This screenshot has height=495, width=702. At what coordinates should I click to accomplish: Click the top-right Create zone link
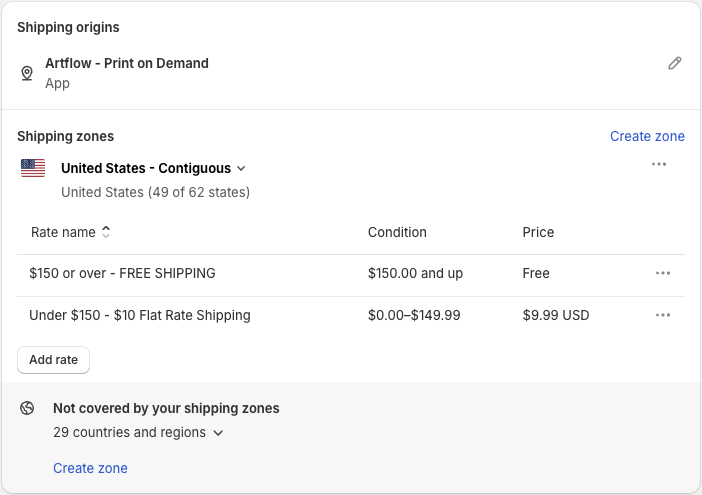[647, 136]
